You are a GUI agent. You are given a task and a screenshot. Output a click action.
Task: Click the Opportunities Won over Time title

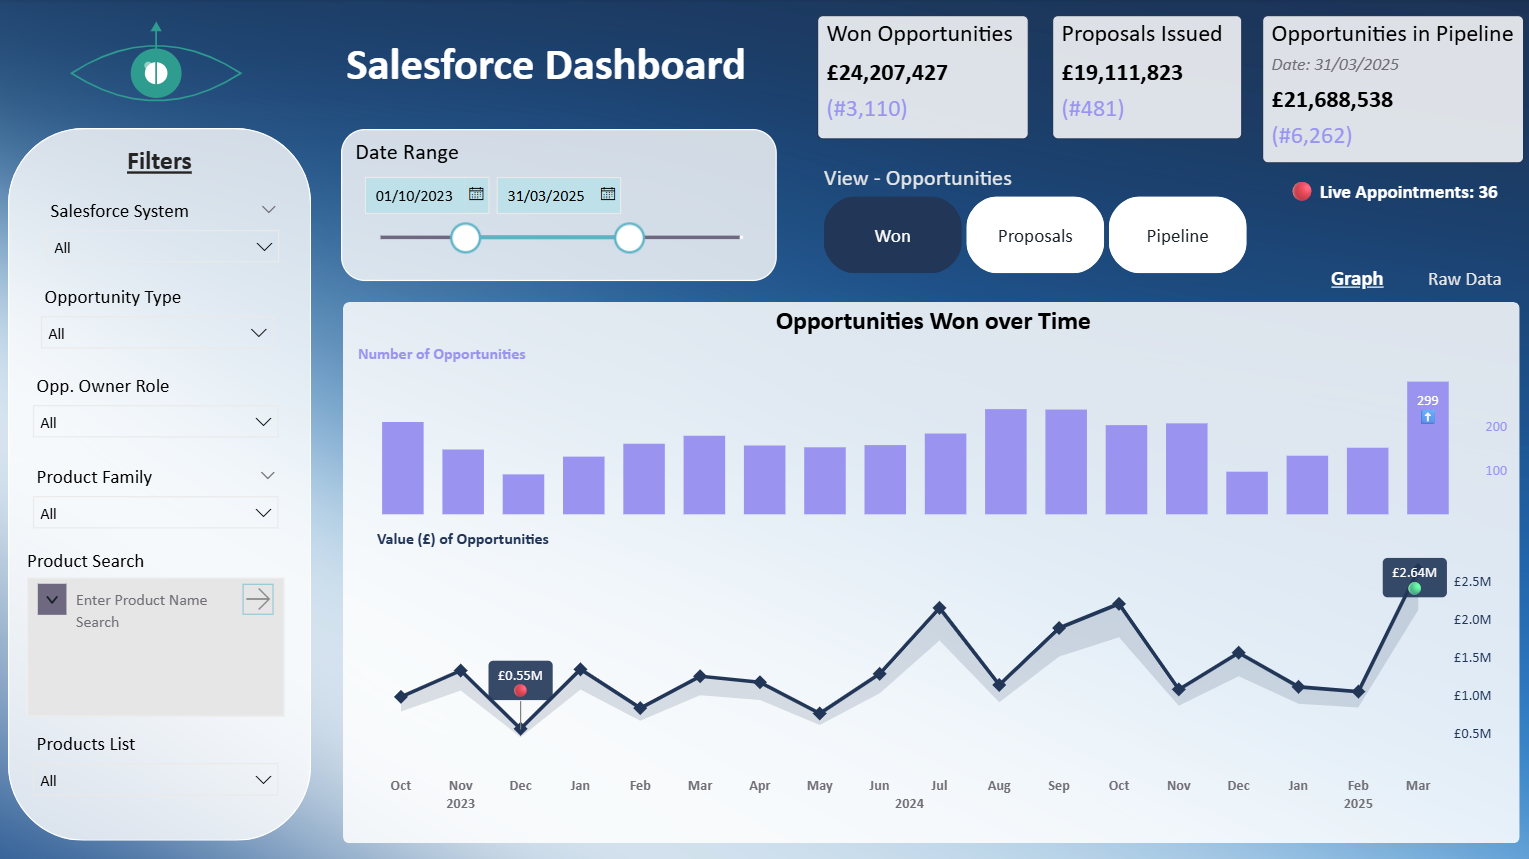click(x=933, y=321)
